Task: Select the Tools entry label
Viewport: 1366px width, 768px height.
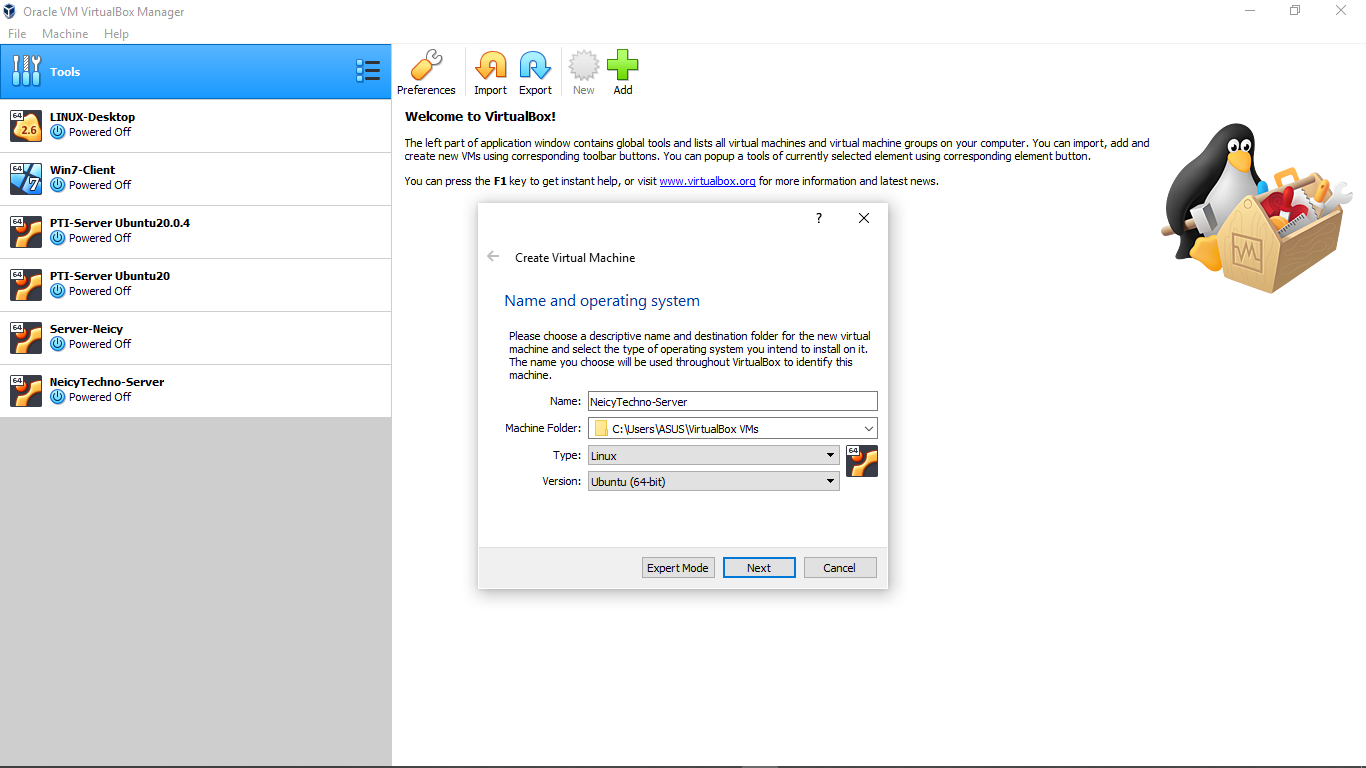Action: 65,72
